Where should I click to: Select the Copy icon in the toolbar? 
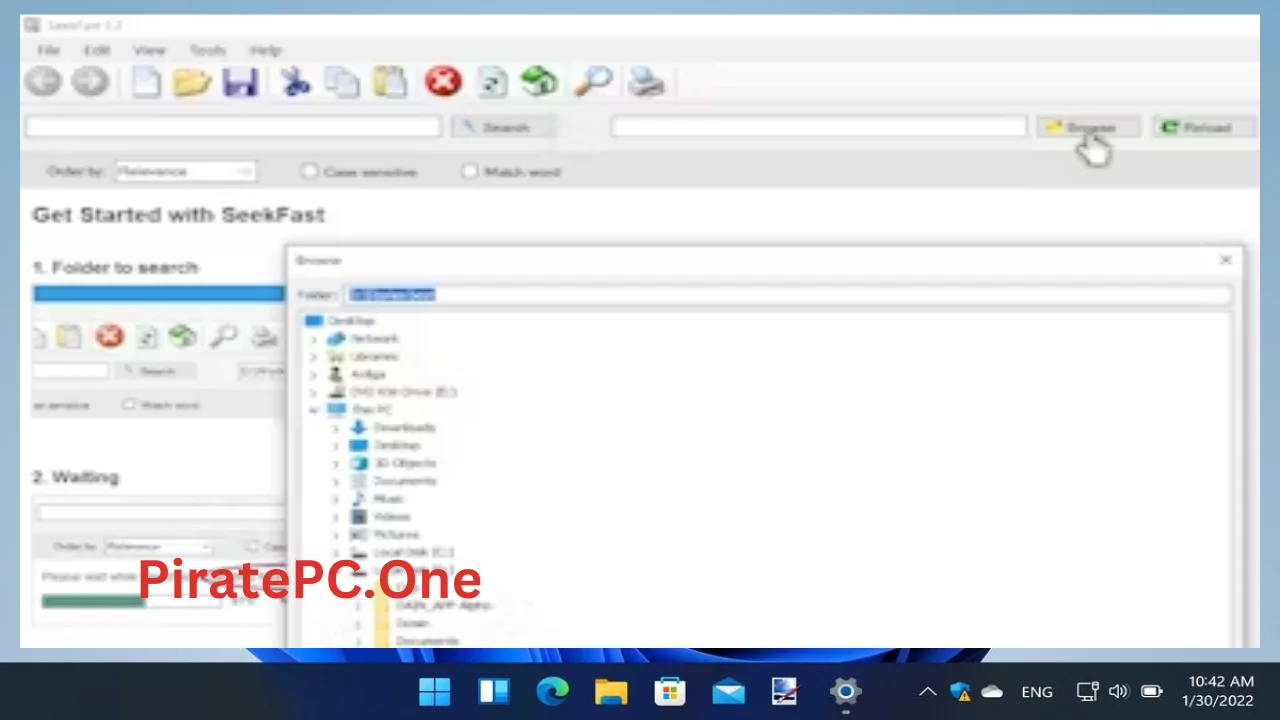[342, 82]
